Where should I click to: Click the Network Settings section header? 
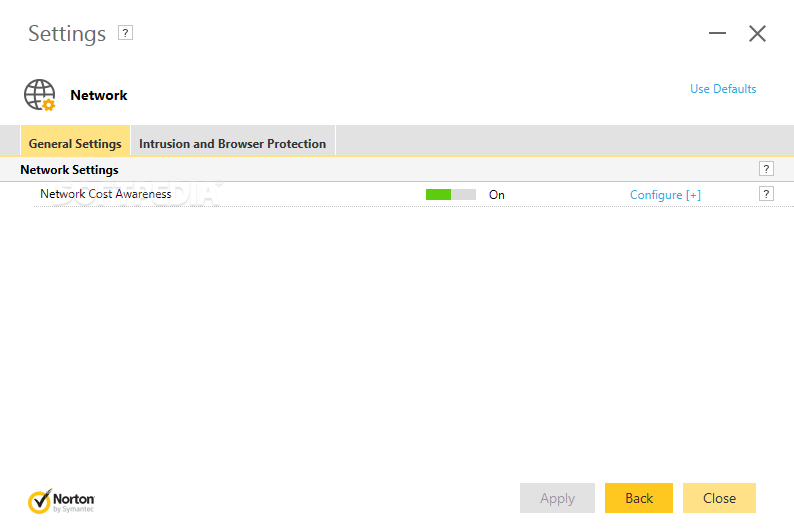click(69, 170)
